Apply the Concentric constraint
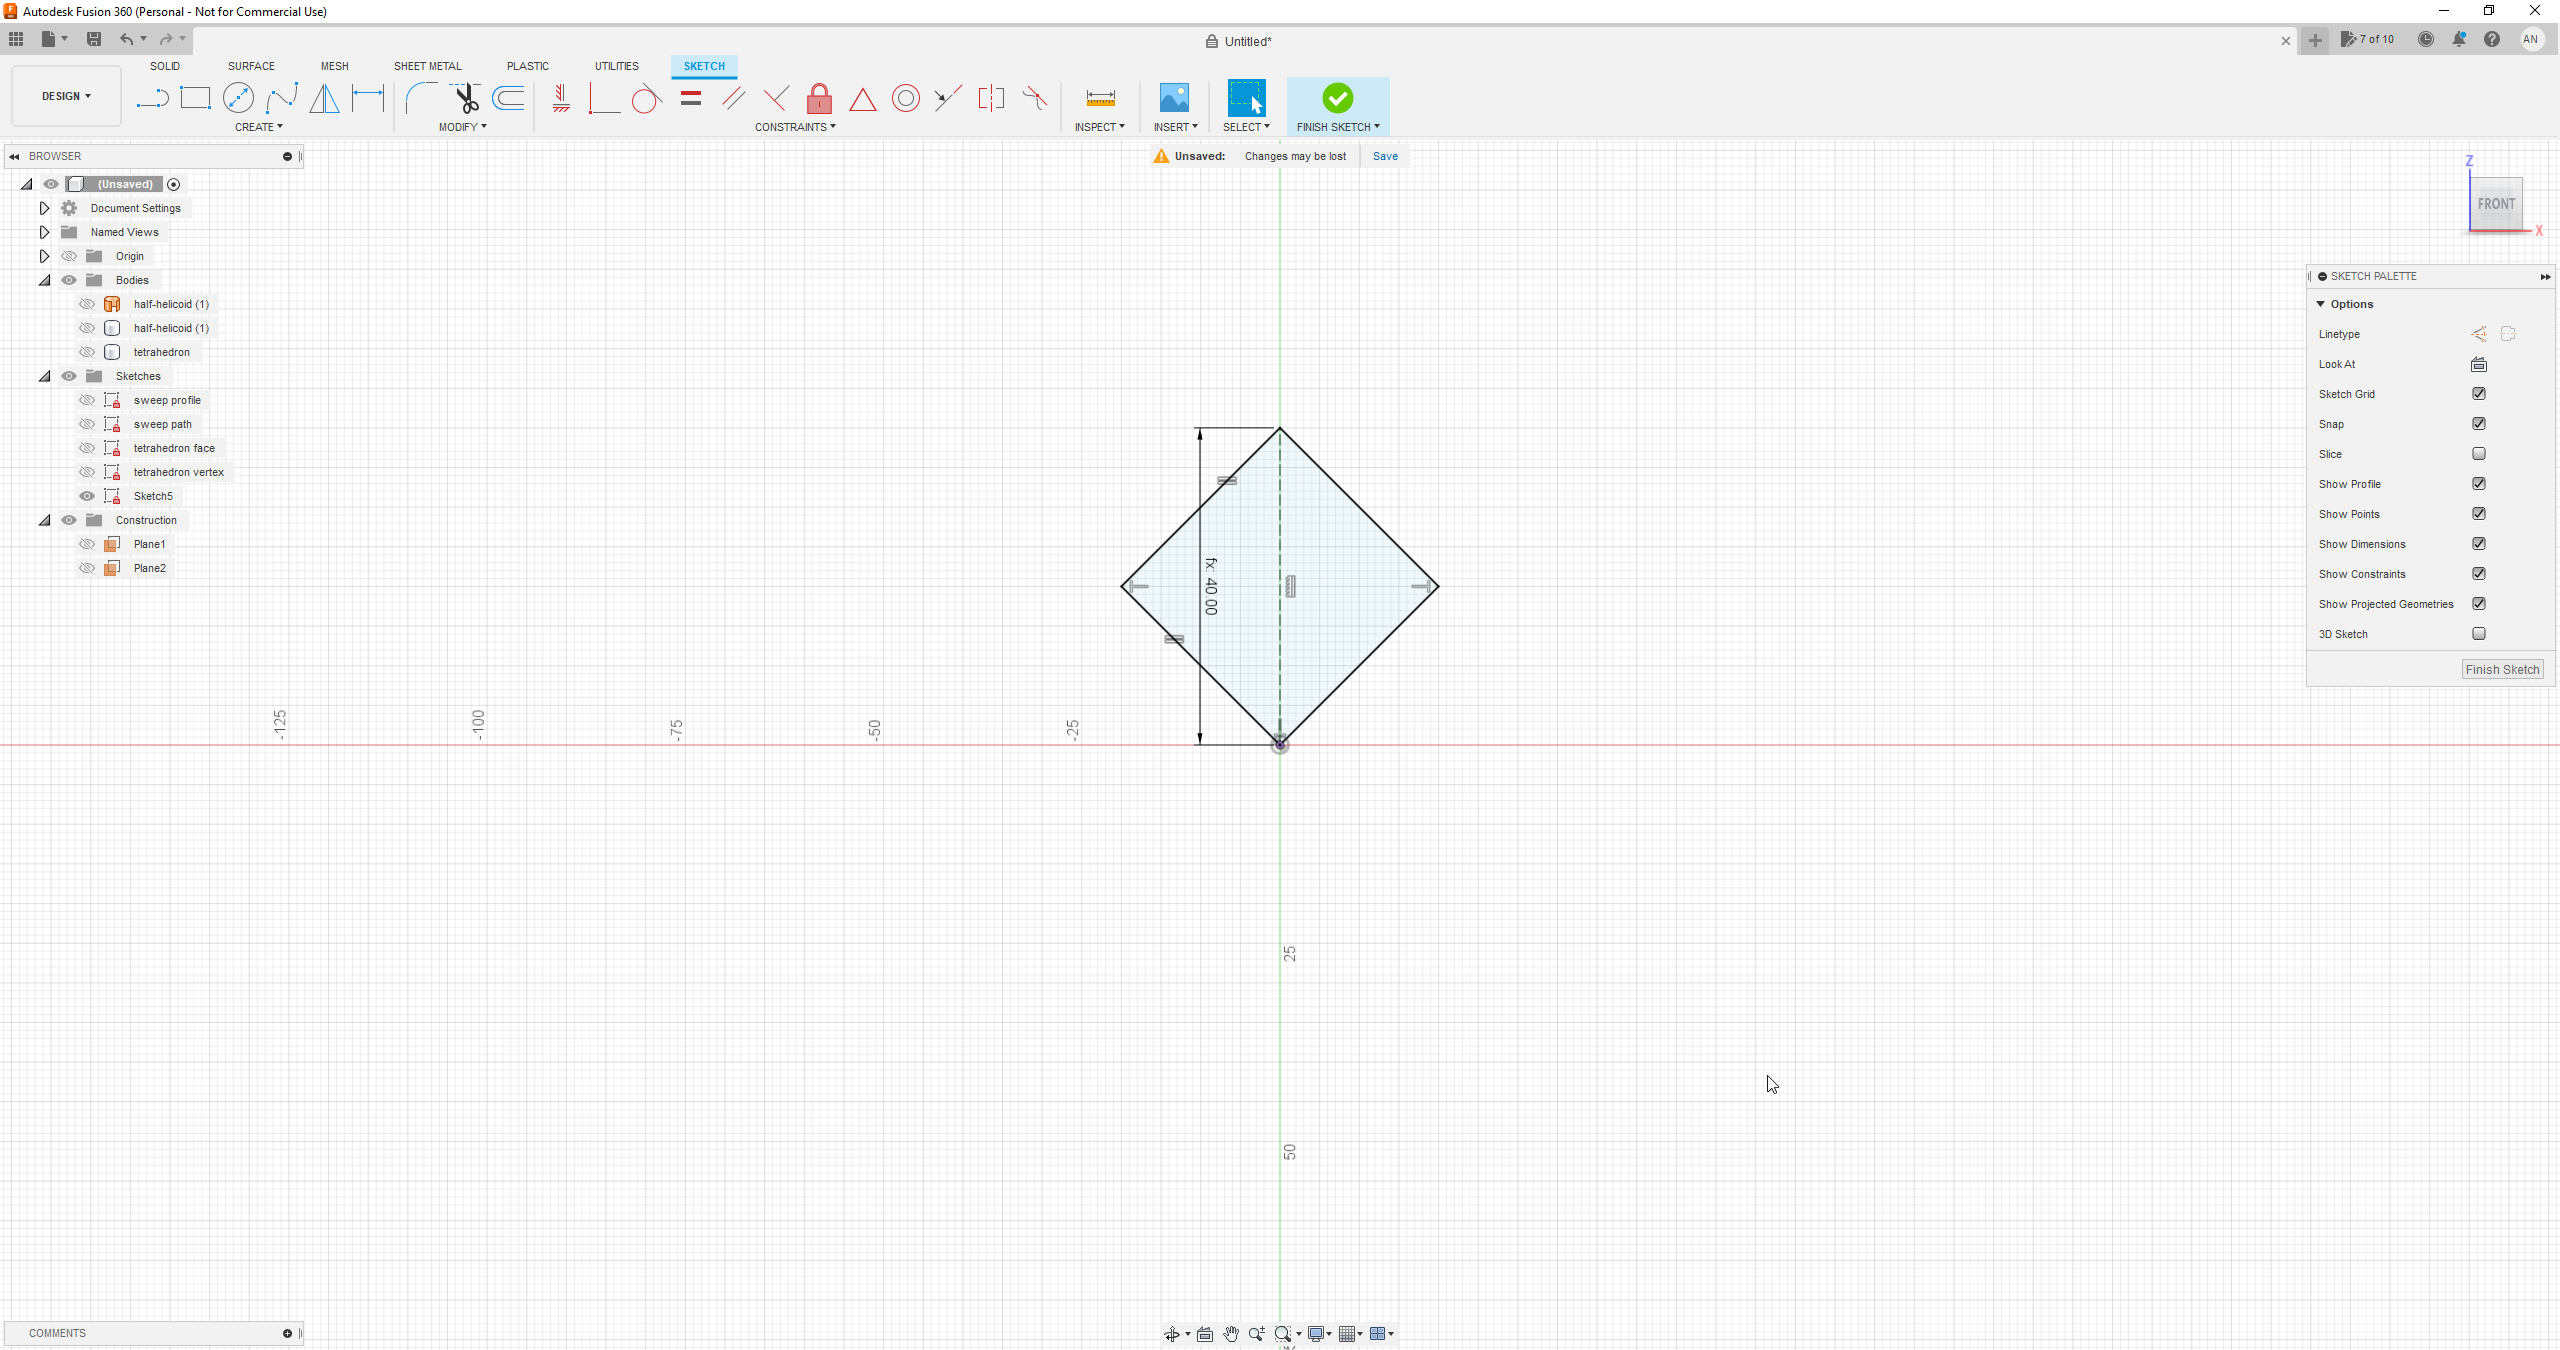 pos(905,98)
